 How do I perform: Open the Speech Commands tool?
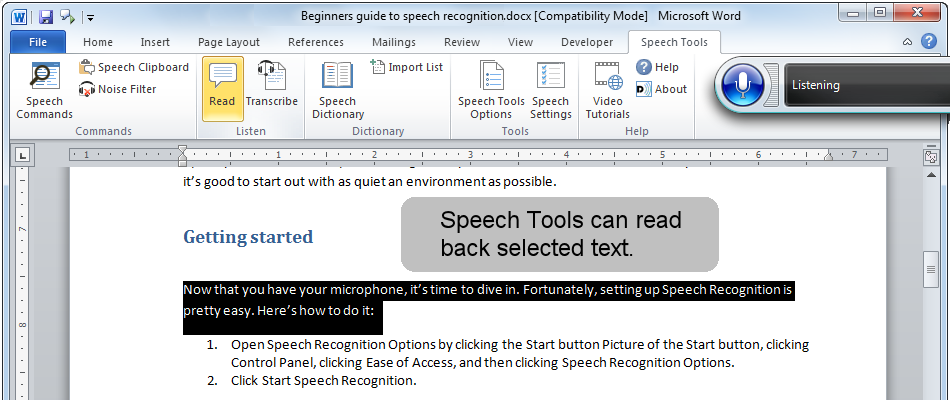pos(44,90)
